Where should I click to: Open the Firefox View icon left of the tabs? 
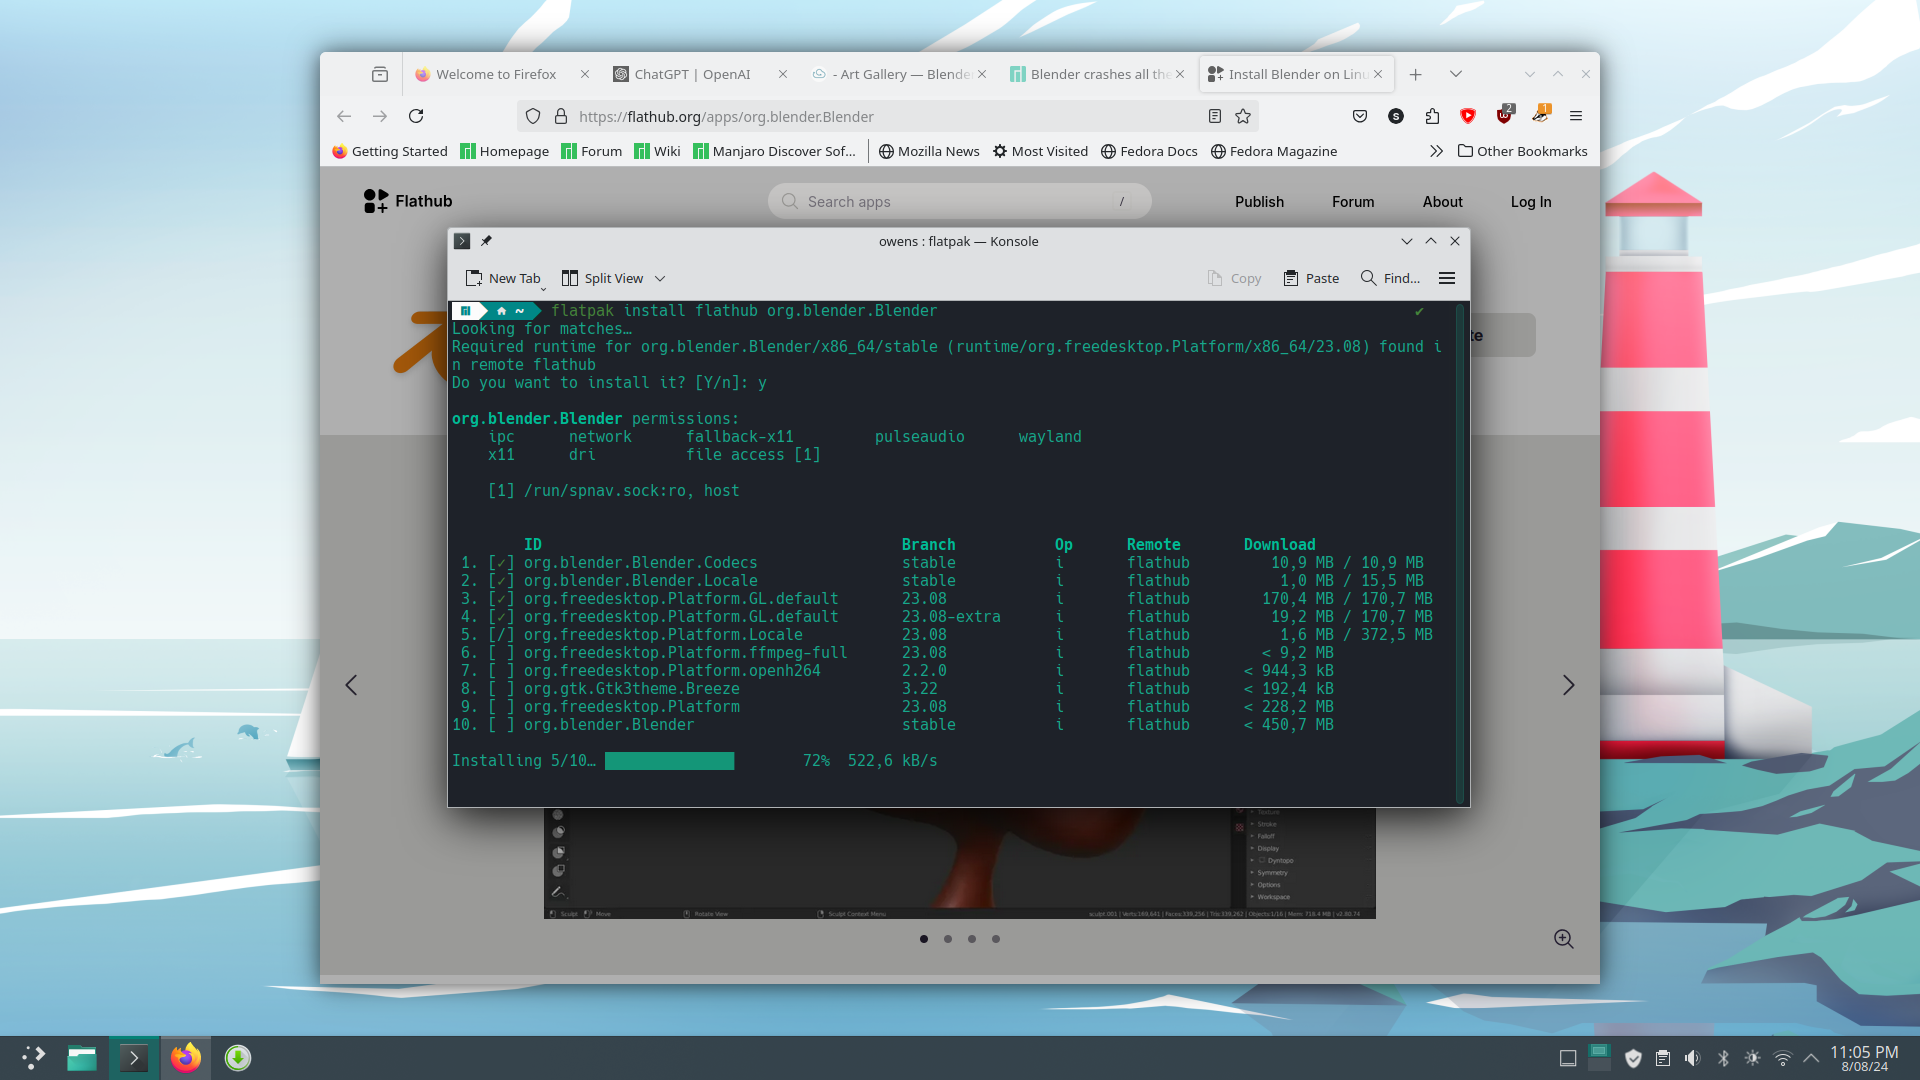pos(380,74)
